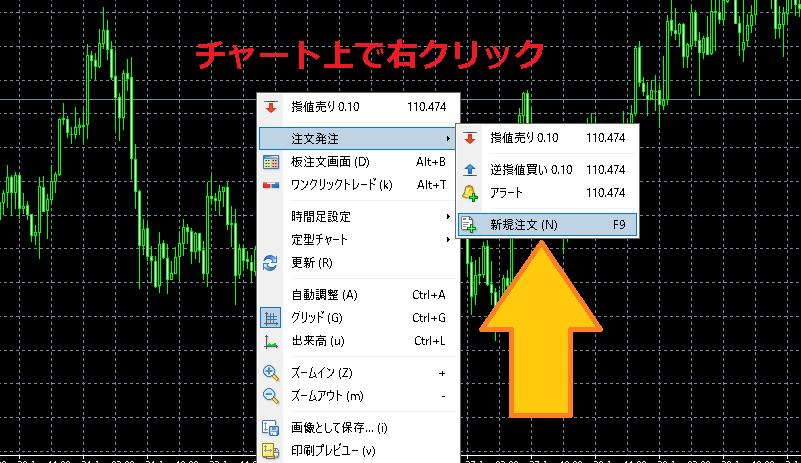
Task: Select 更新 (R) menu entry
Action: pos(358,263)
